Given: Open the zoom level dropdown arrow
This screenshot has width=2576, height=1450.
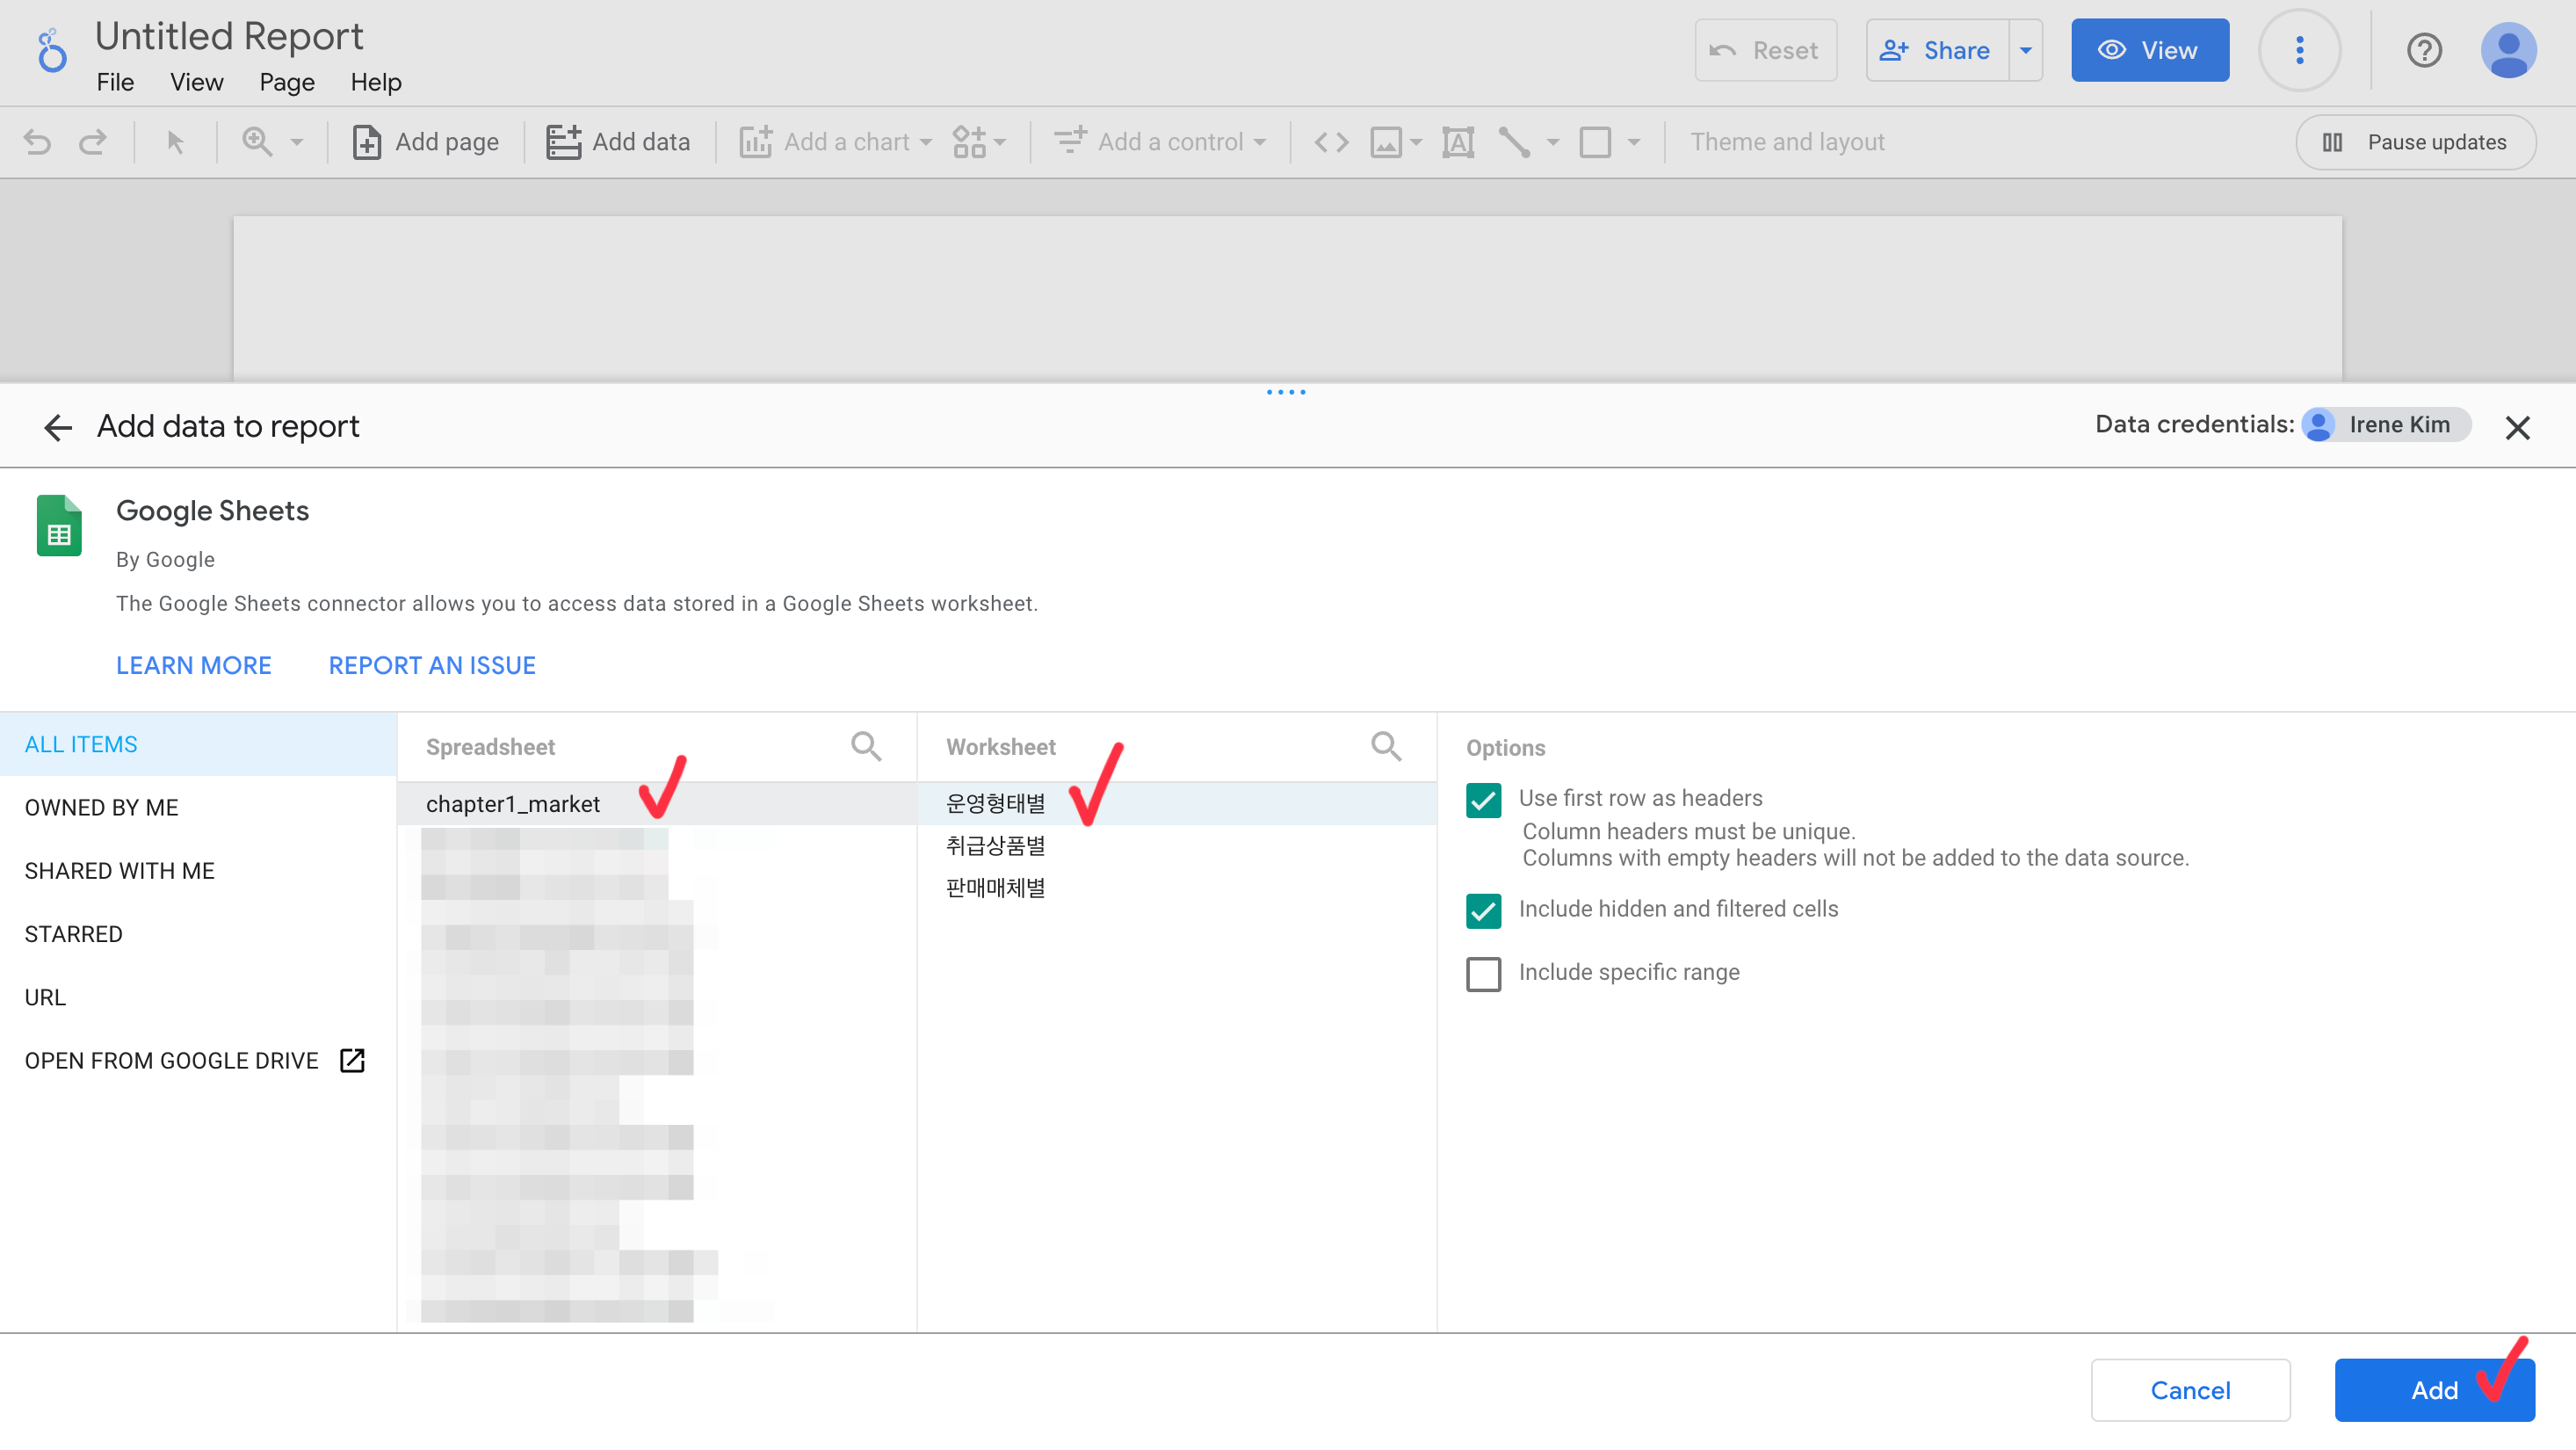Looking at the screenshot, I should [297, 142].
